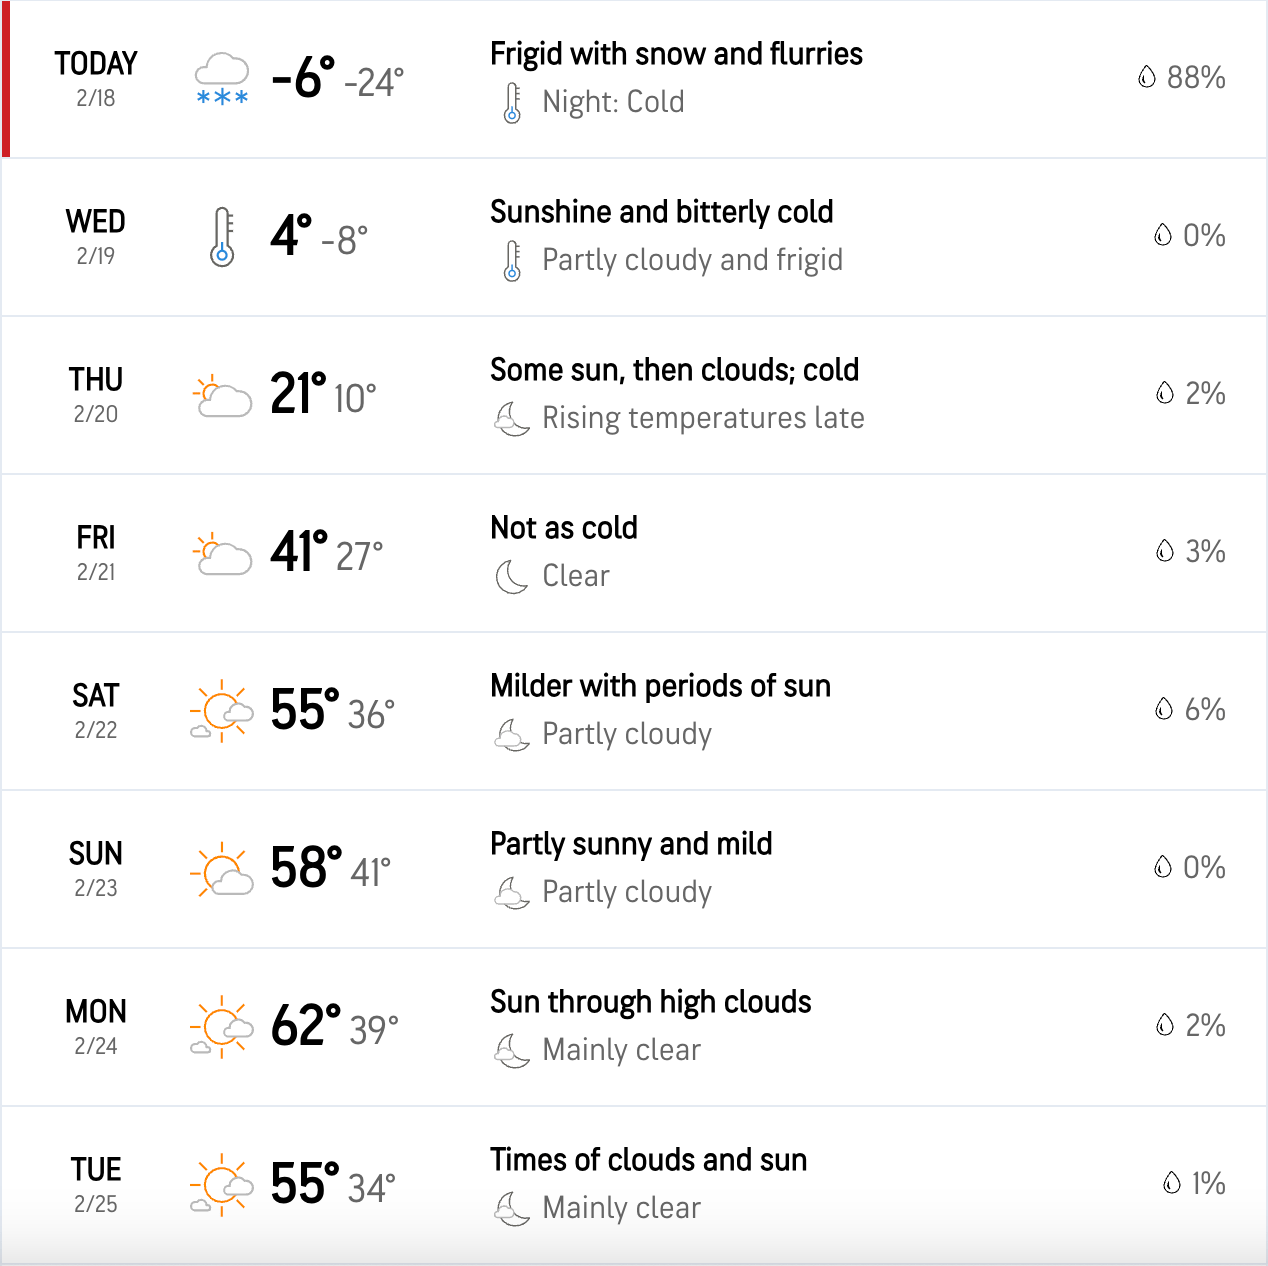
Task: Click the moon icon beside Clear on Friday
Action: 511,576
